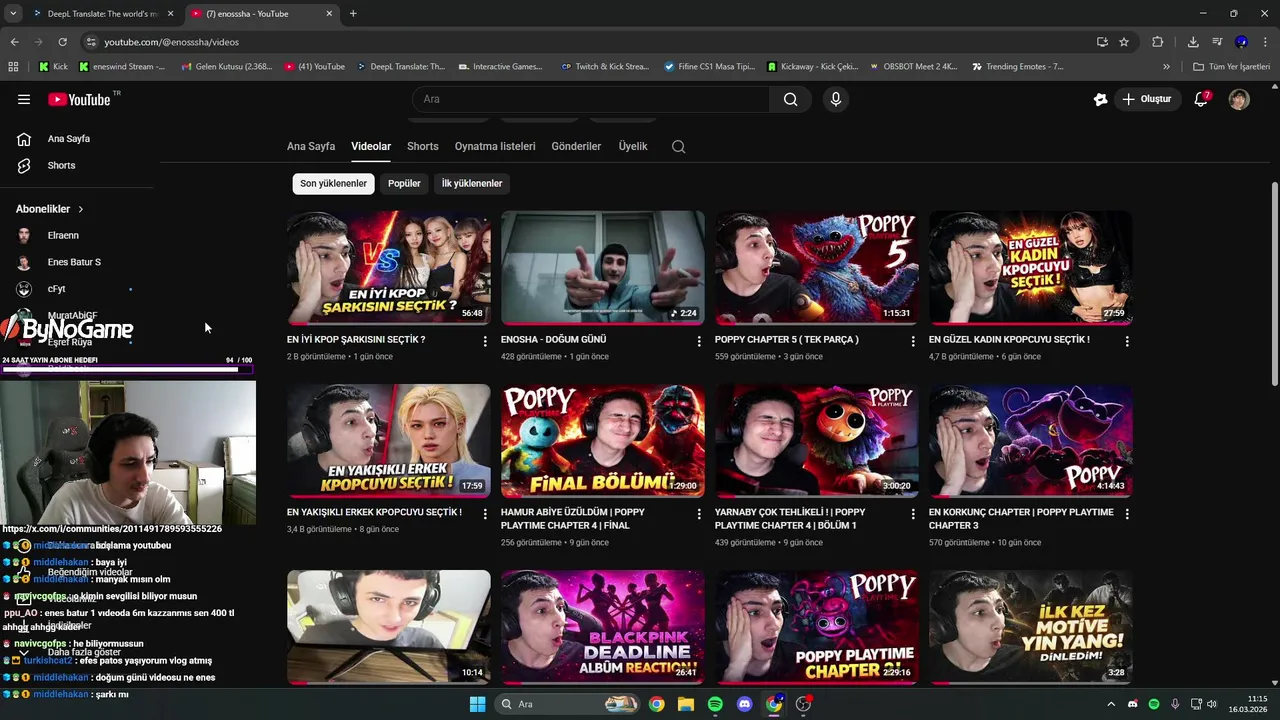Expand the hidden bookmarks overflow chevron
This screenshot has width=1280, height=720.
click(1166, 67)
